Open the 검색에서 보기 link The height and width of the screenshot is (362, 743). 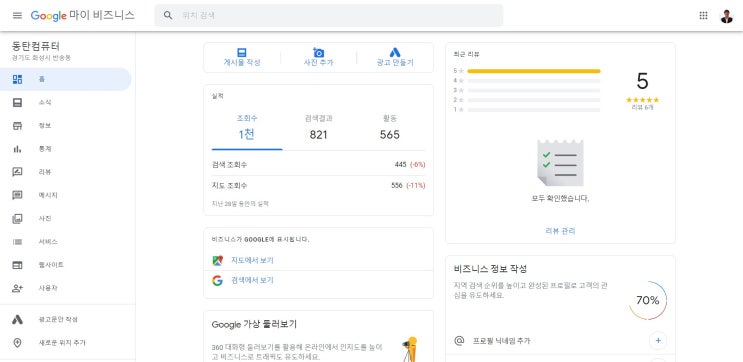[x=252, y=281]
